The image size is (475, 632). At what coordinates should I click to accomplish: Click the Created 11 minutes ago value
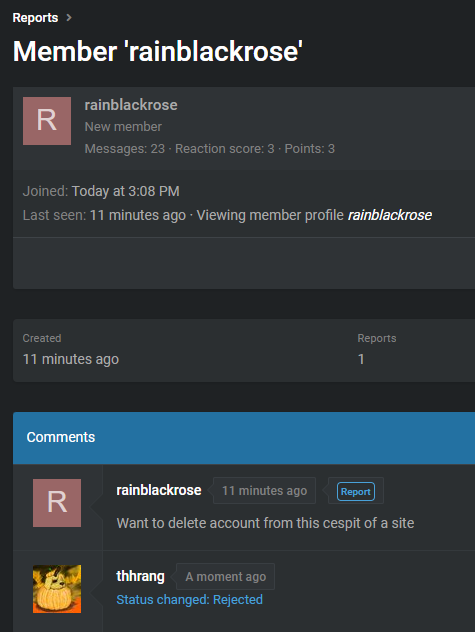click(x=71, y=359)
